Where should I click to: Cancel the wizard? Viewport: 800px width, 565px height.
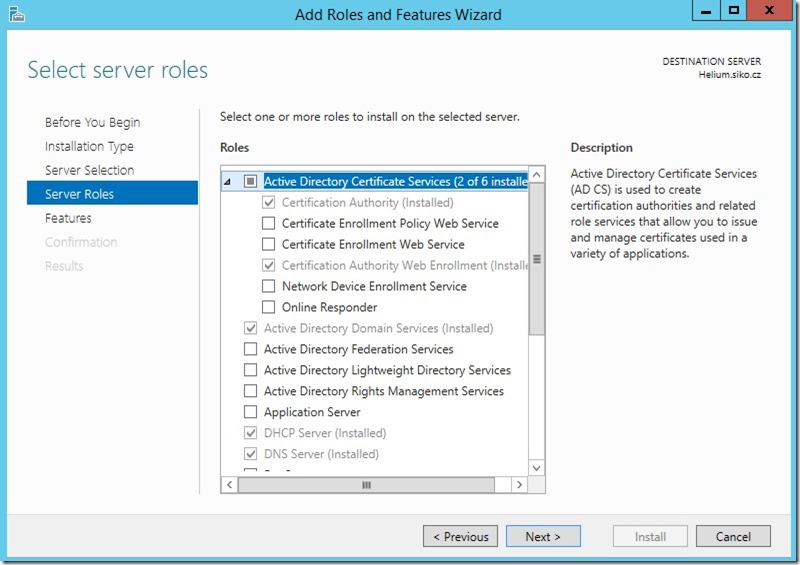tap(733, 536)
